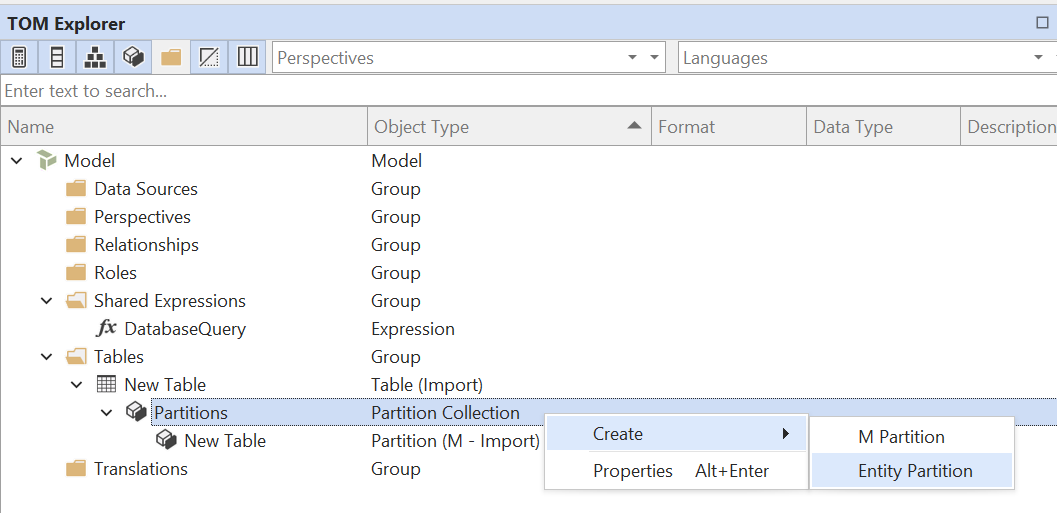Click the show partitions cube toolbar icon
This screenshot has width=1057, height=513.
click(x=133, y=58)
